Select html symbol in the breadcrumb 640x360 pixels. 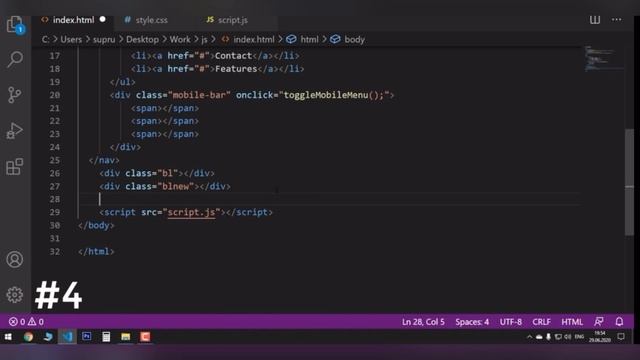click(309, 40)
